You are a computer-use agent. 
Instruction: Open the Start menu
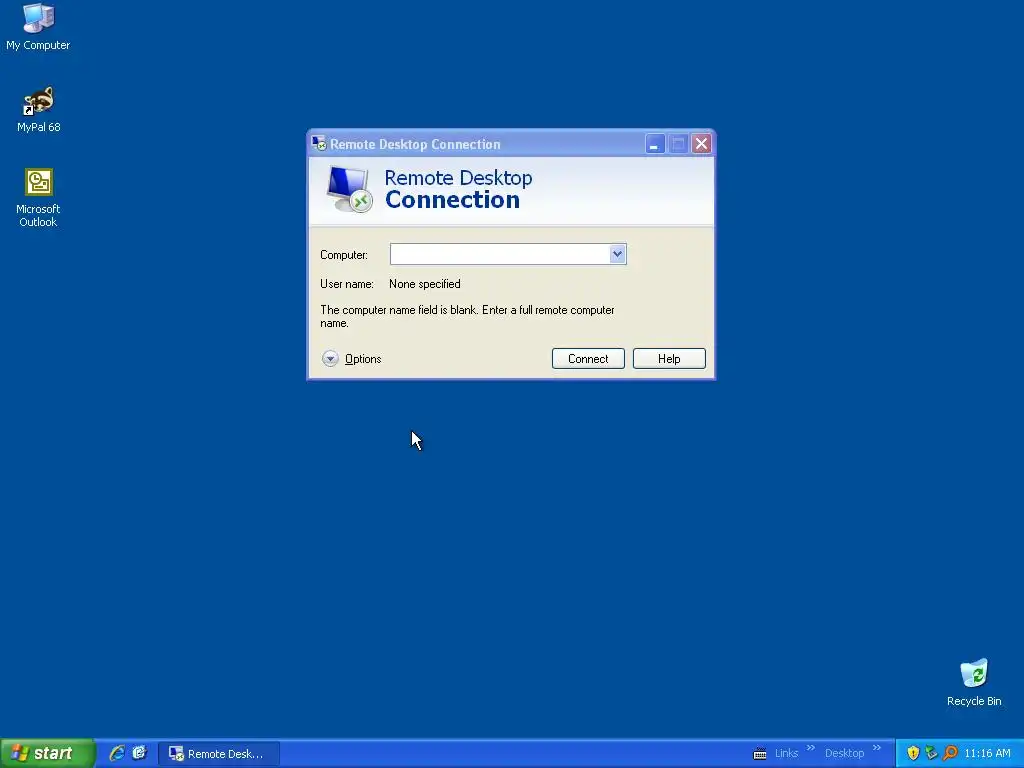click(48, 753)
